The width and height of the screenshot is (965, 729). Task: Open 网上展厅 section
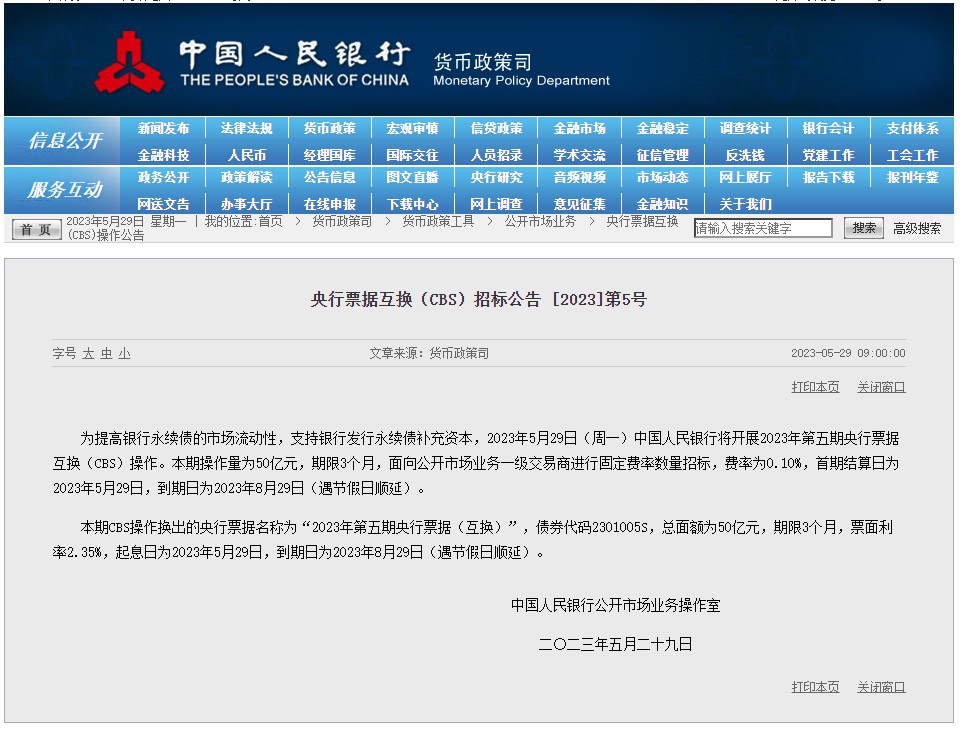[745, 178]
